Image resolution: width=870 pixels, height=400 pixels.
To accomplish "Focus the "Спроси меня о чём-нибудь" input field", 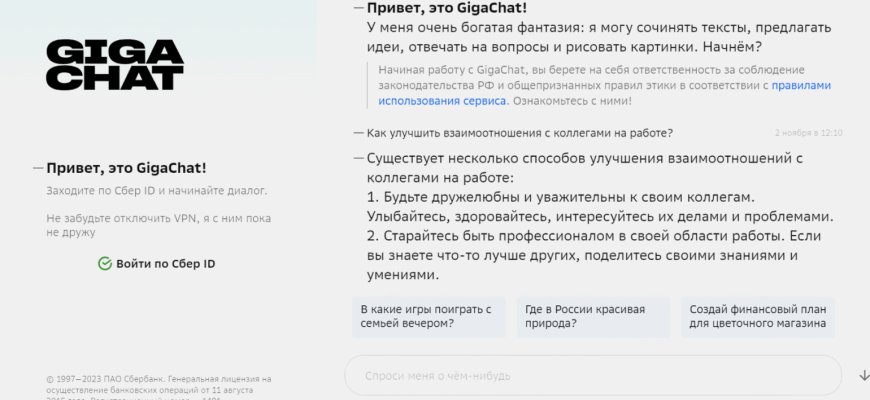I will point(590,376).
